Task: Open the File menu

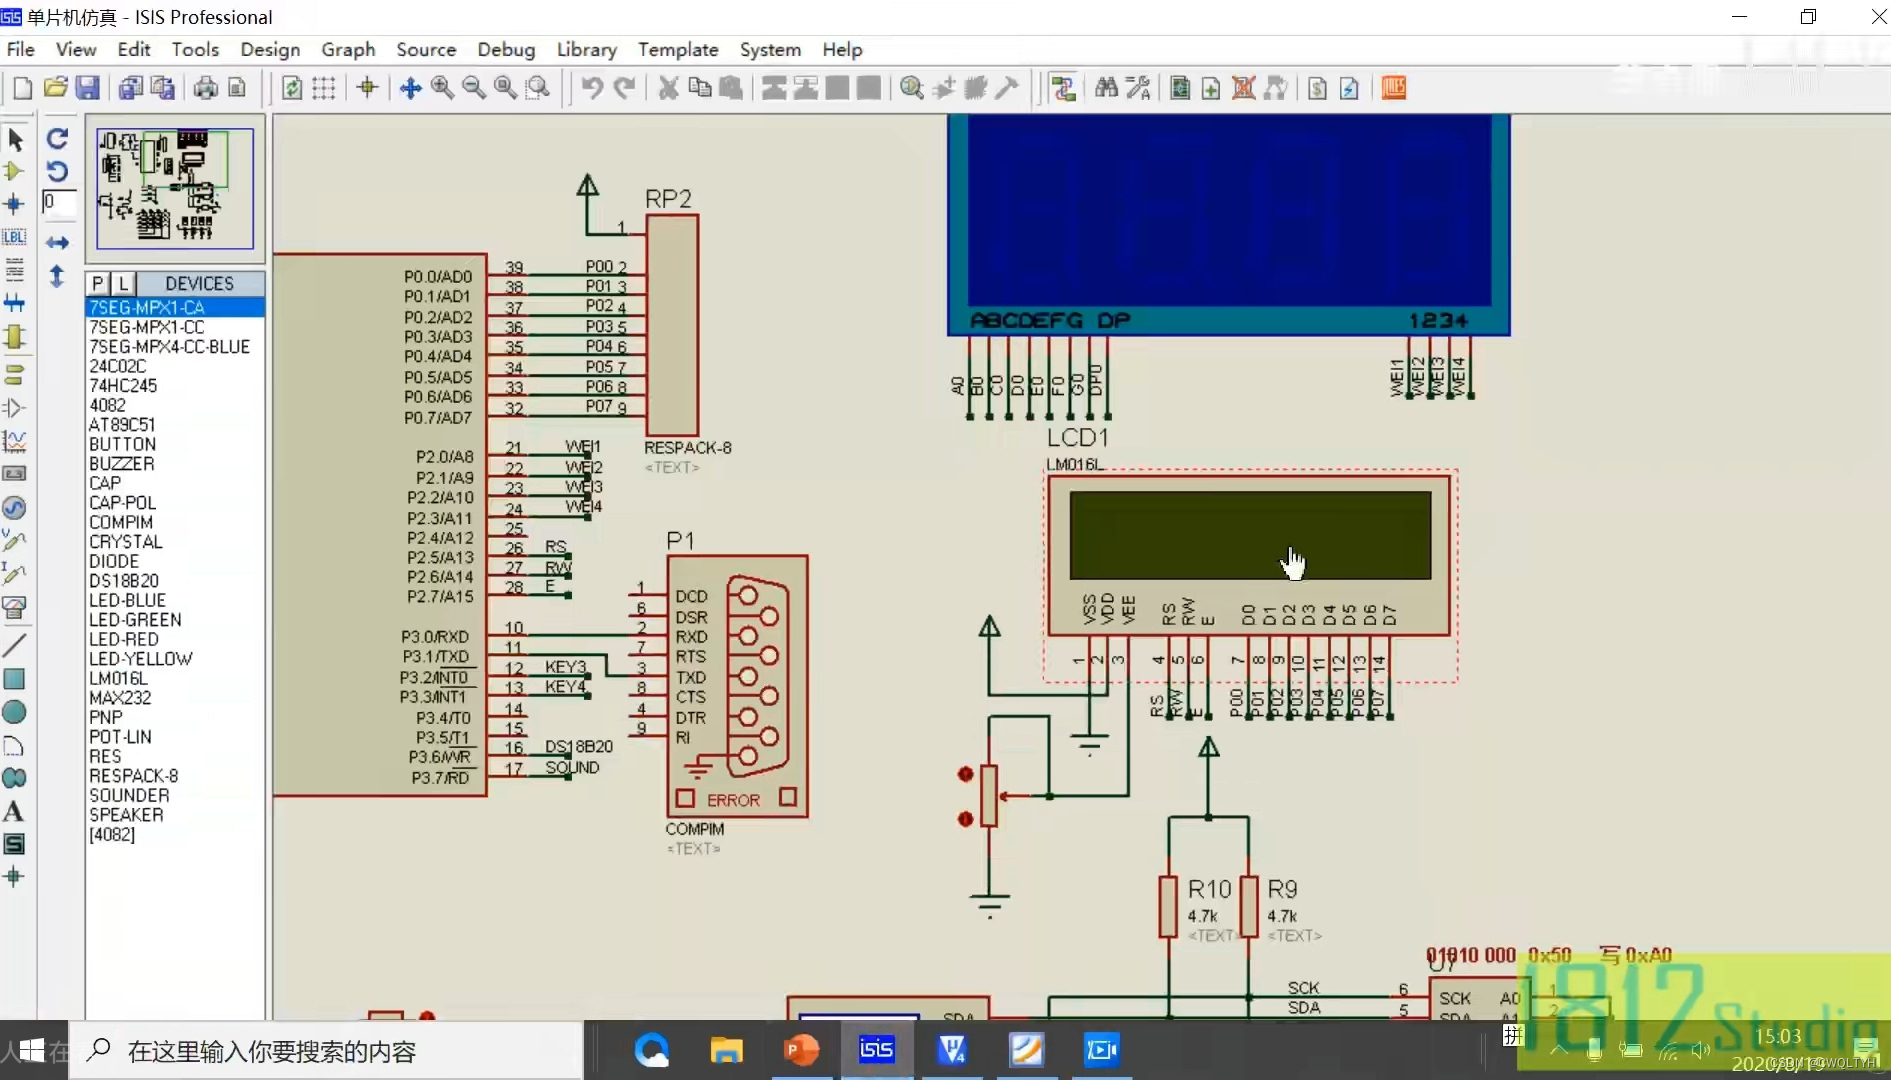Action: coord(20,49)
